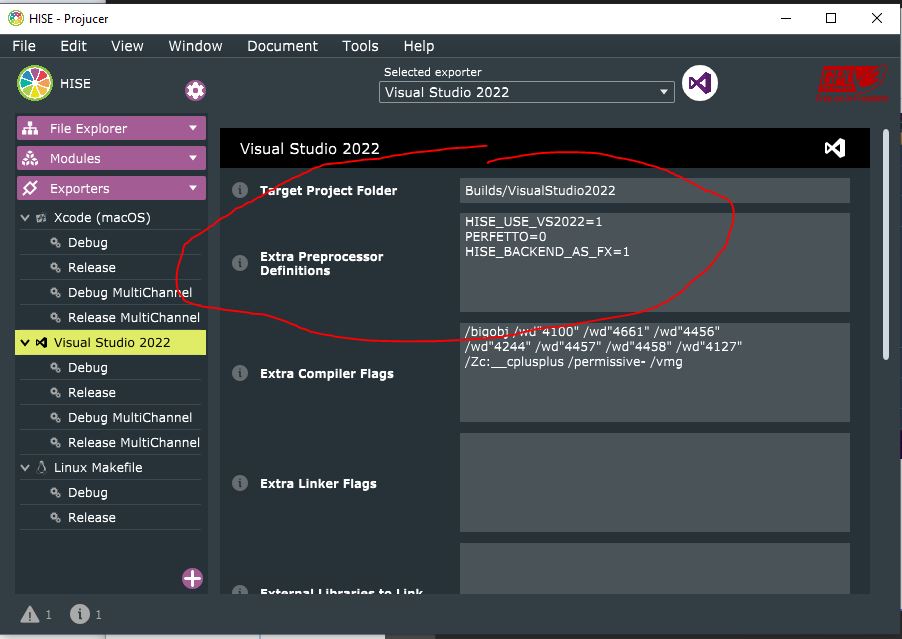Image resolution: width=902 pixels, height=639 pixels.
Task: Show project info messages icon in status bar
Action: pos(80,614)
